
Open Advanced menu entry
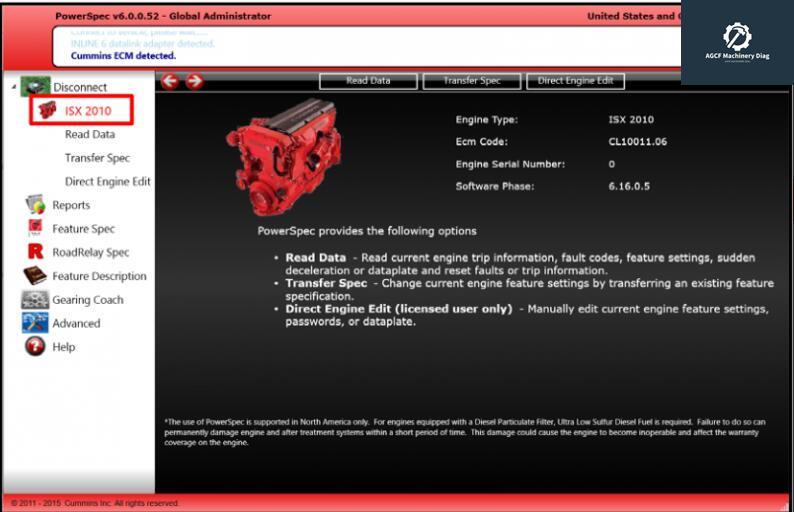point(76,323)
